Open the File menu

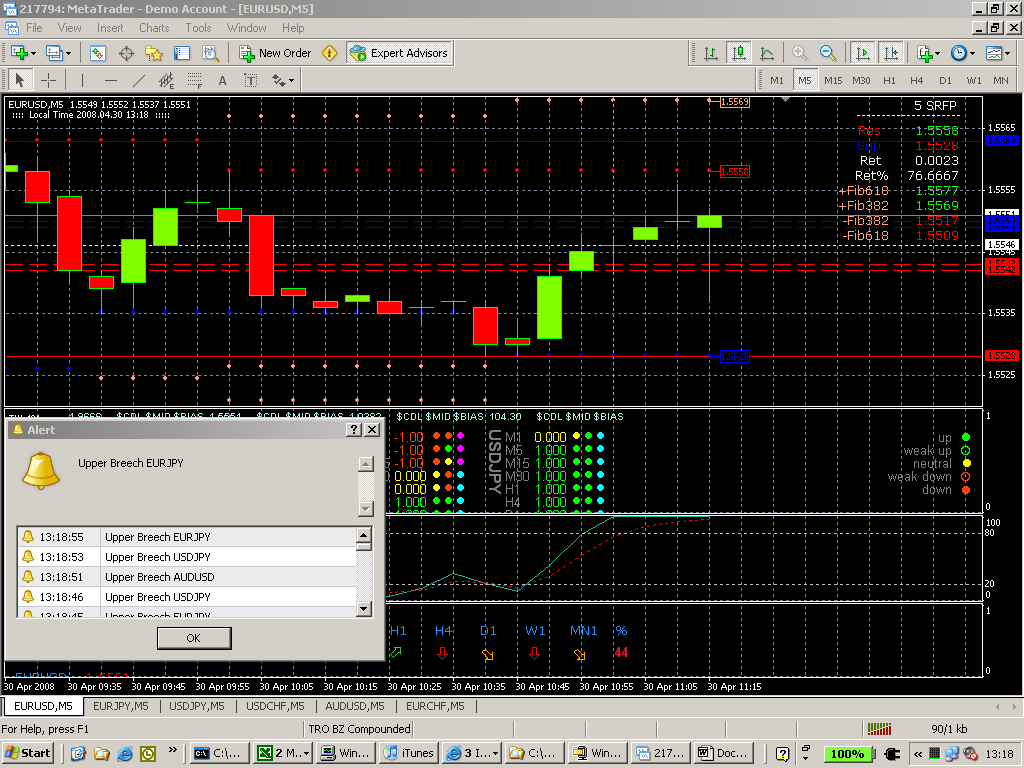click(x=34, y=28)
